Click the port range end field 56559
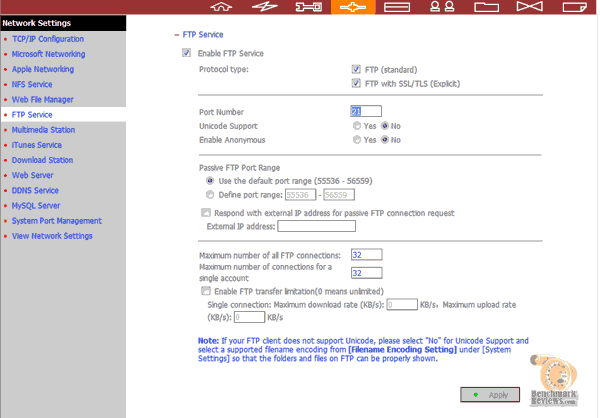Image resolution: width=600 pixels, height=418 pixels. [x=339, y=194]
